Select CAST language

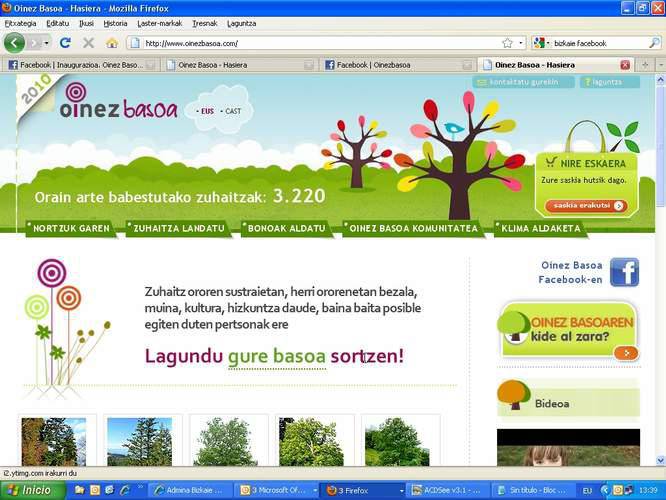click(x=231, y=111)
